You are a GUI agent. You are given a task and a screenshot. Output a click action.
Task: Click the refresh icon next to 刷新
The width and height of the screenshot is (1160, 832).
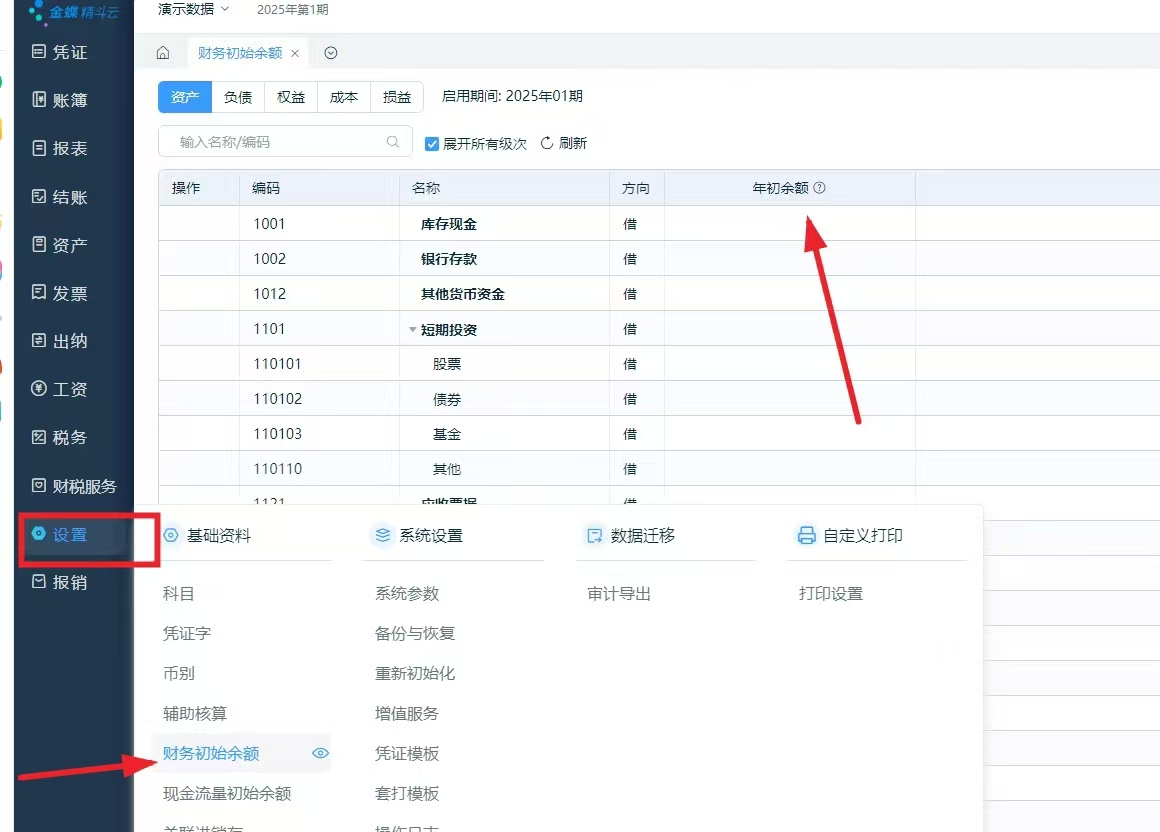coord(547,143)
